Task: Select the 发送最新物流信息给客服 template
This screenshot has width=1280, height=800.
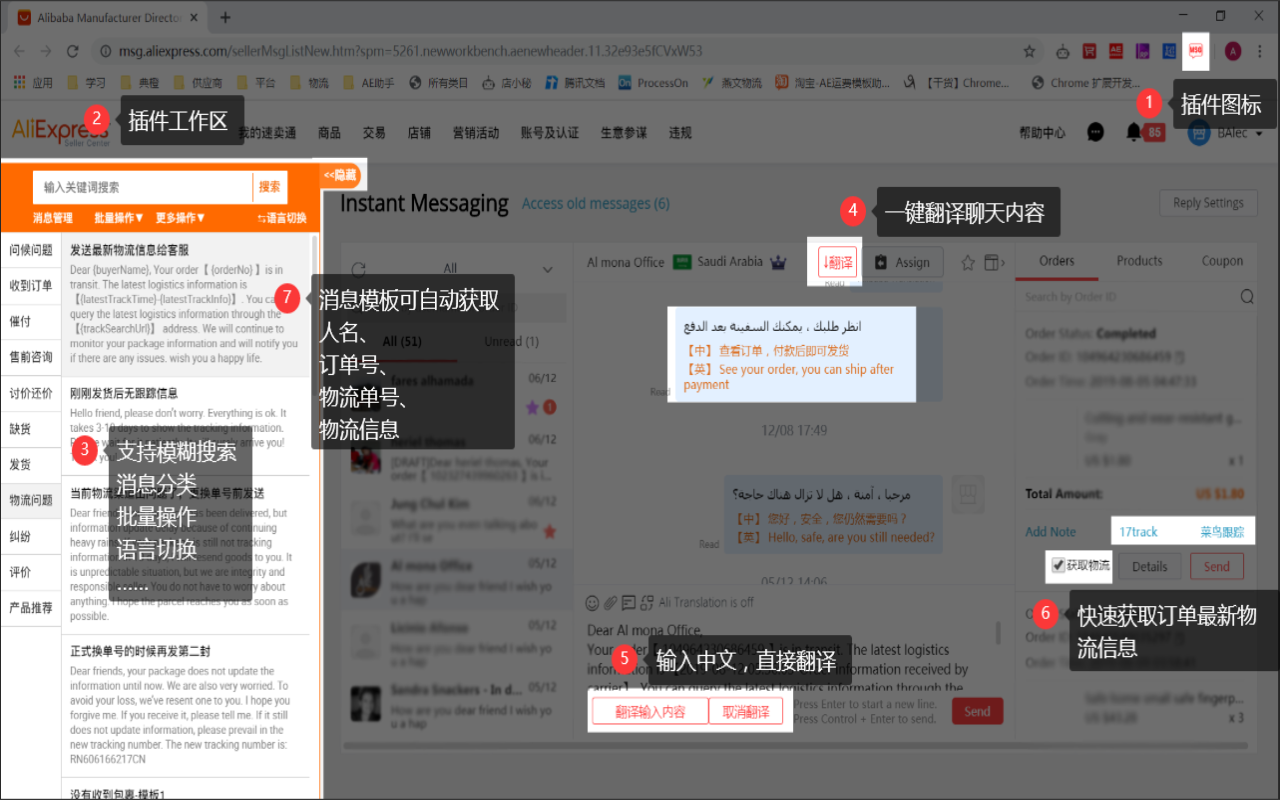Action: [186, 306]
